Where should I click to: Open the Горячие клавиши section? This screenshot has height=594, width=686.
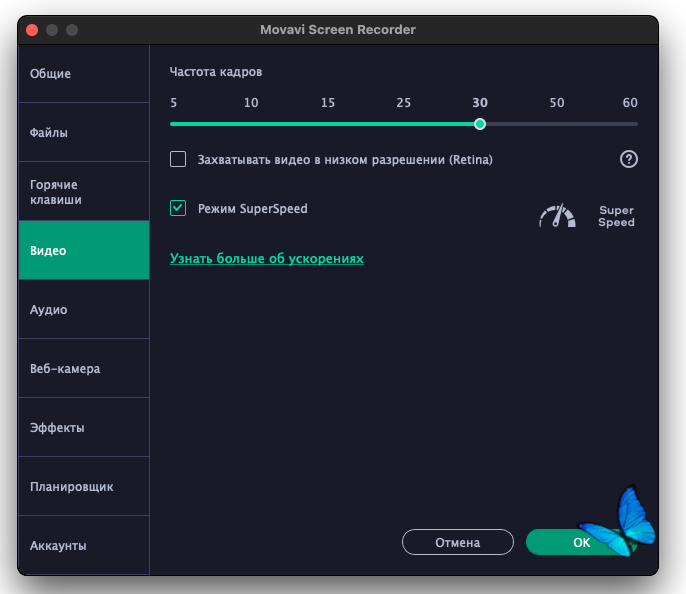point(84,192)
